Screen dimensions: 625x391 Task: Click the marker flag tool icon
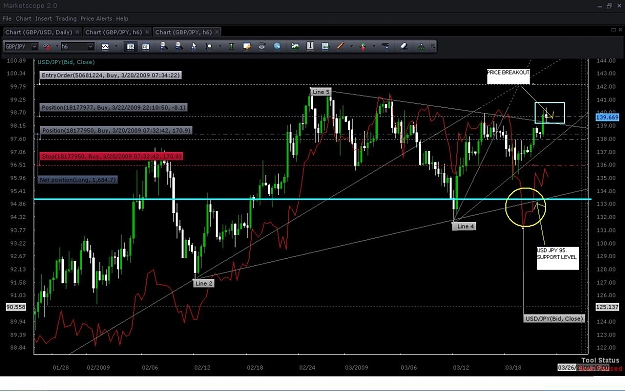point(208,46)
